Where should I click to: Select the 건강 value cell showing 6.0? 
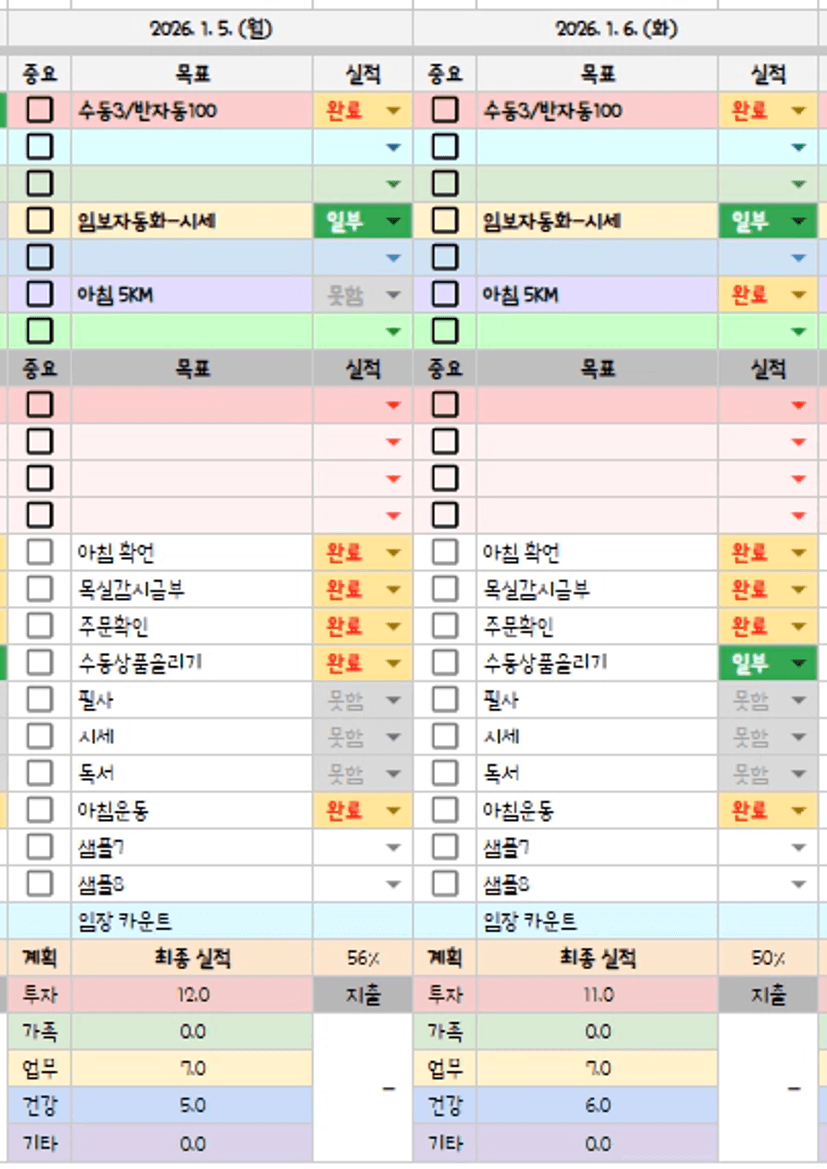[597, 1106]
